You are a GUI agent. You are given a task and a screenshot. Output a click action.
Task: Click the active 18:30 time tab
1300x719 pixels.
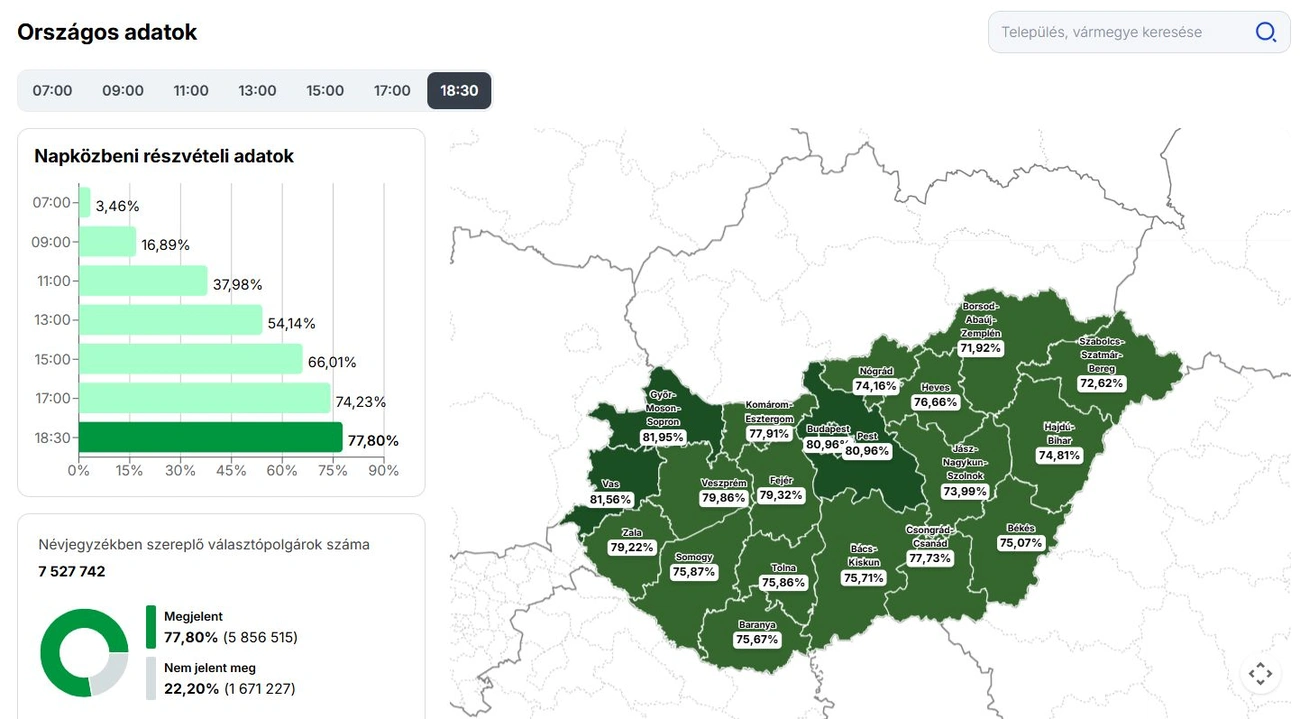coord(459,91)
